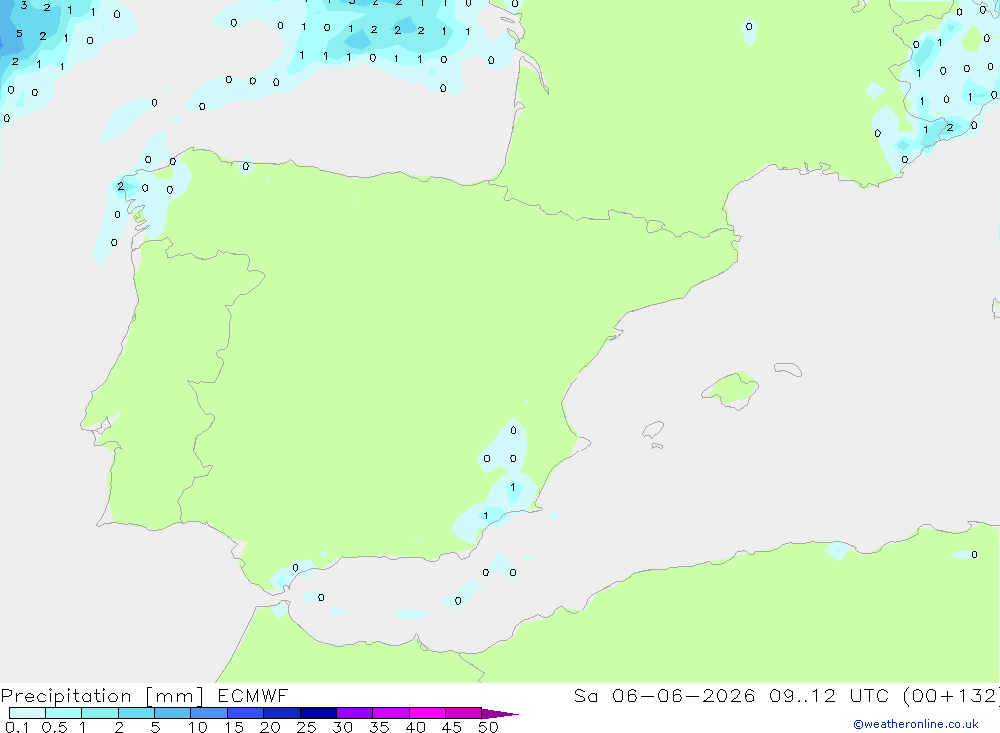Click legend tick label '30'
This screenshot has width=1000, height=733.
click(343, 727)
